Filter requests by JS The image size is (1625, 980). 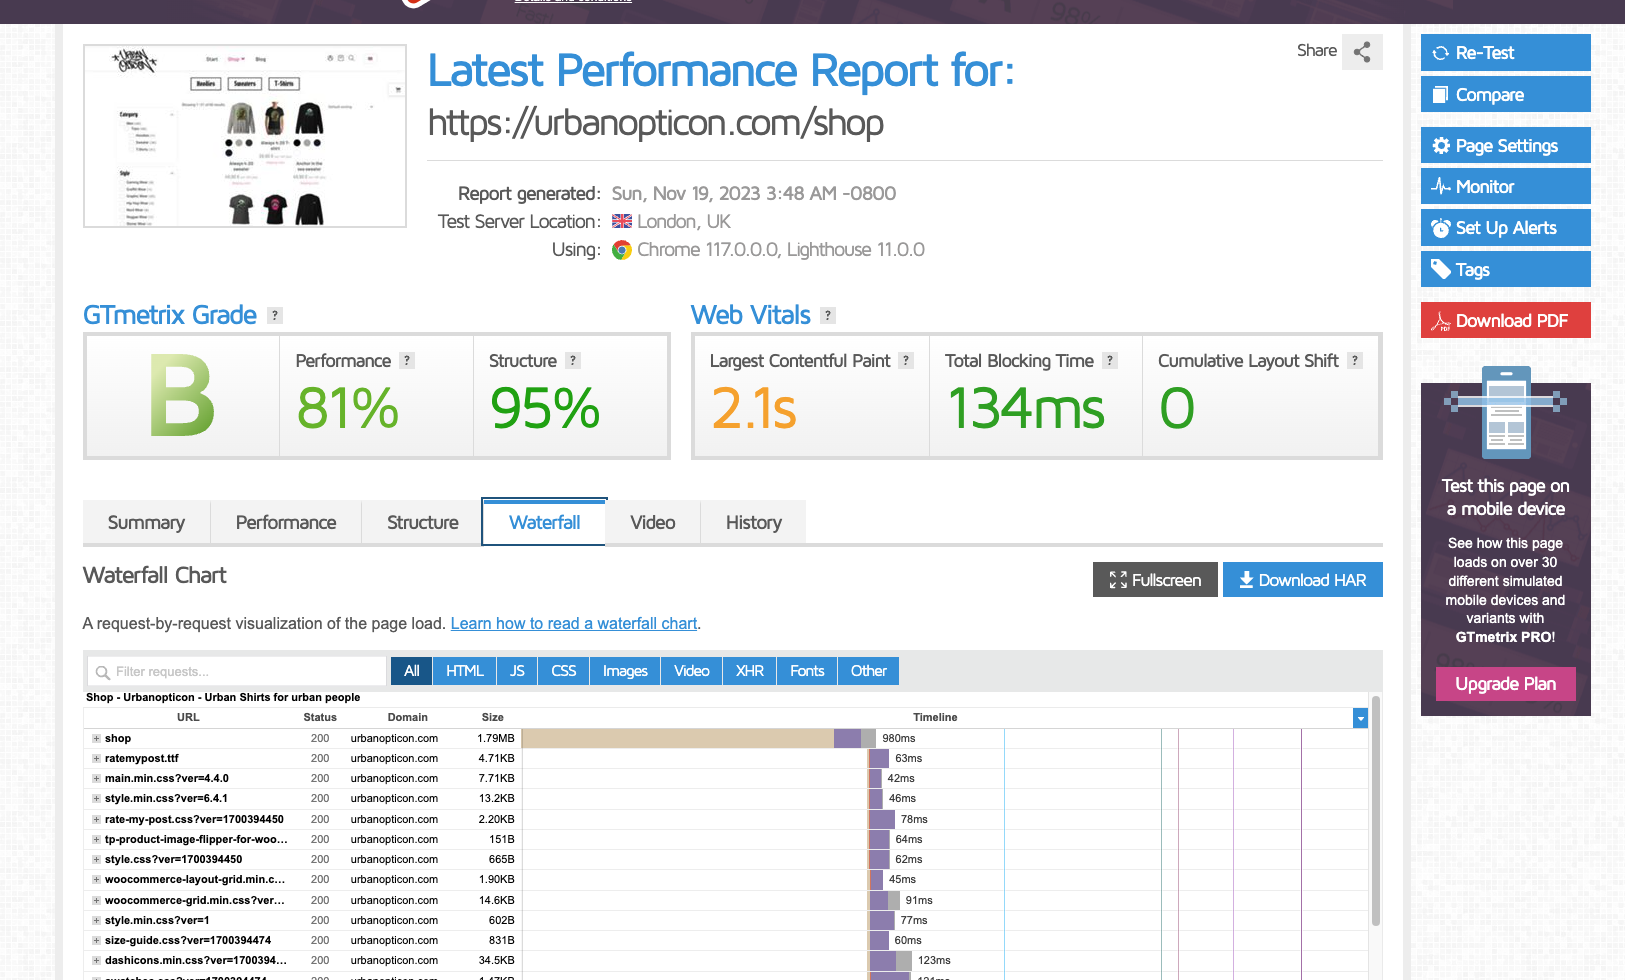coord(517,671)
